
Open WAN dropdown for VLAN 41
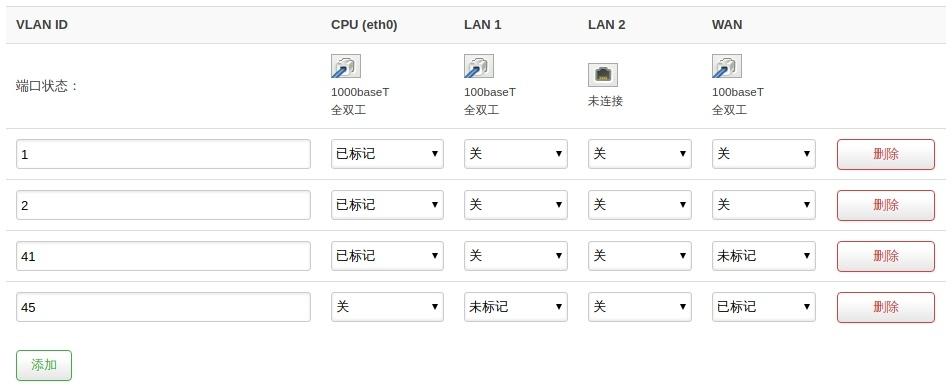tap(763, 256)
